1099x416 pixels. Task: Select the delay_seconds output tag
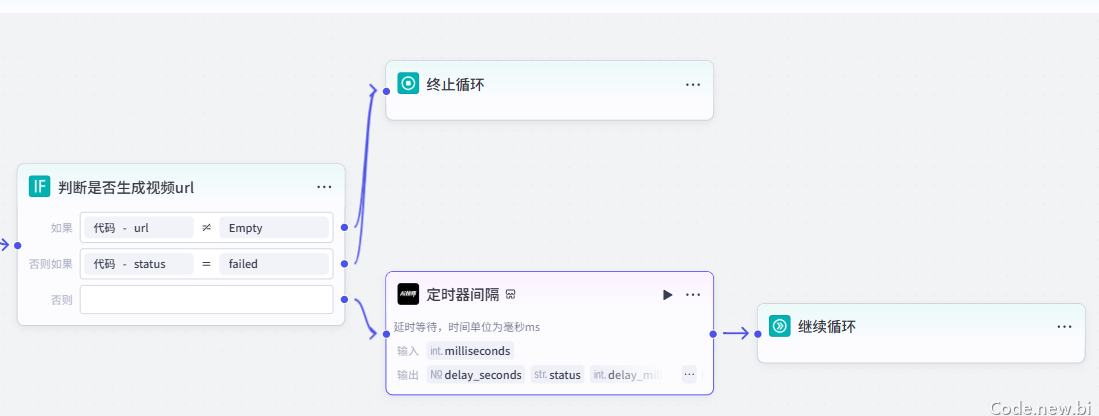(476, 375)
